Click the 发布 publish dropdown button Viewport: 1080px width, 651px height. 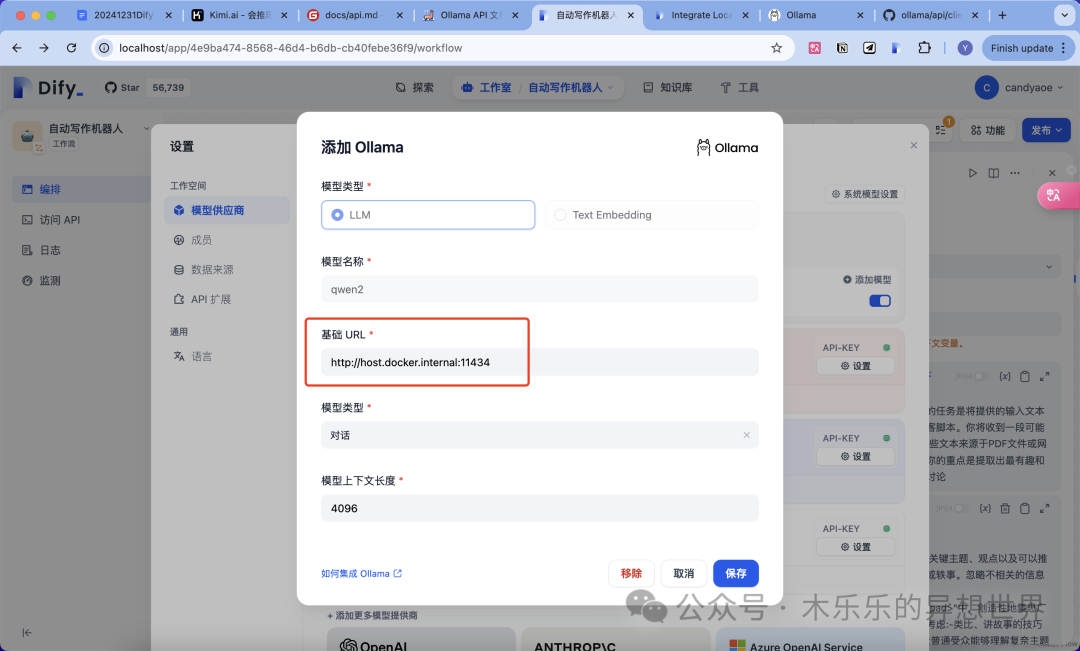(1046, 130)
